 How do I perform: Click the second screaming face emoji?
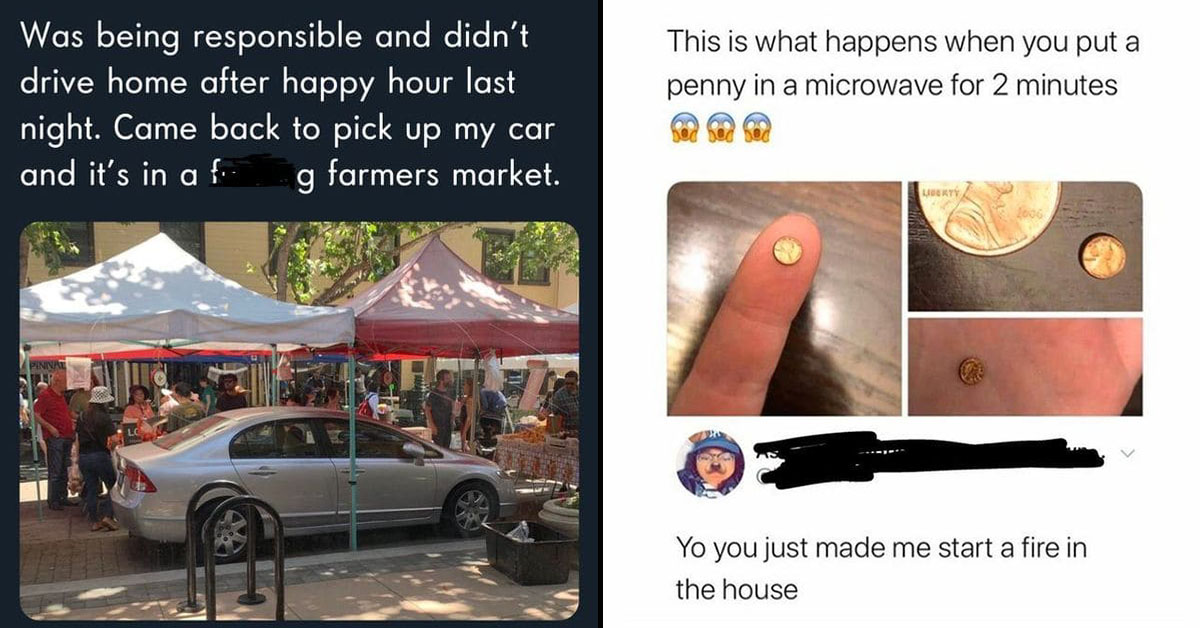[720, 126]
